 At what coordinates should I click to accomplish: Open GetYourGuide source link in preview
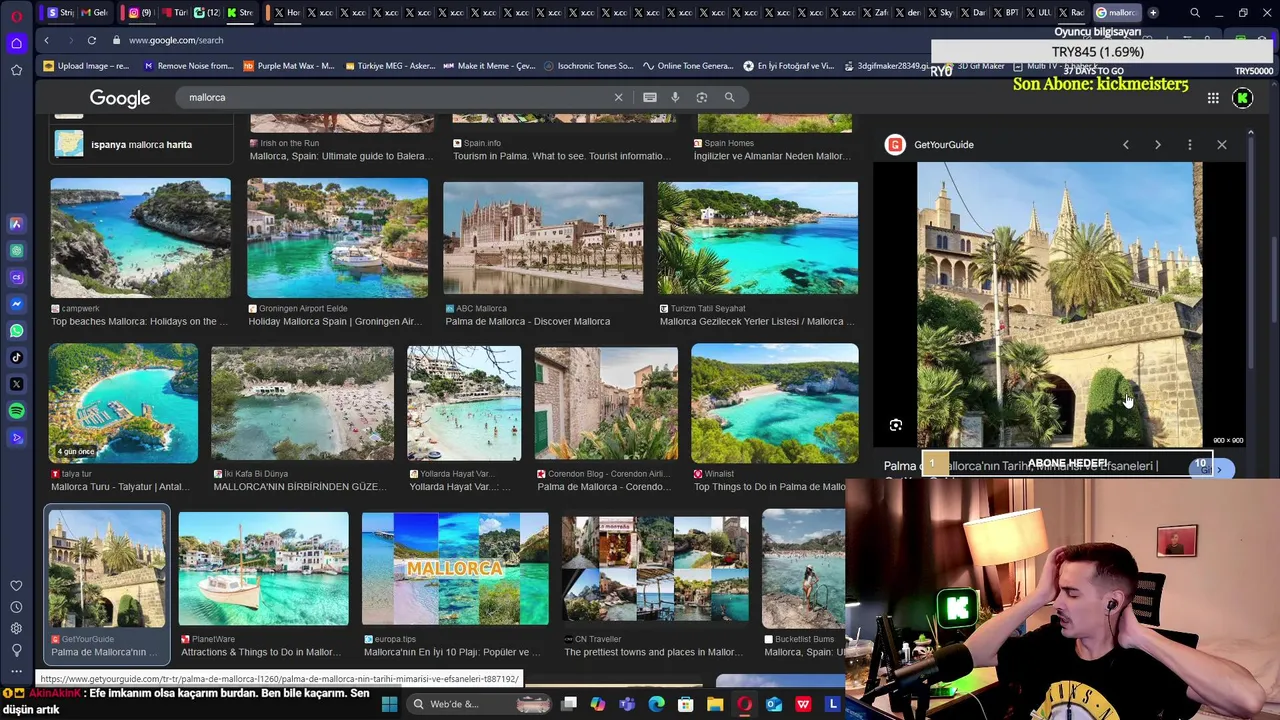tap(930, 145)
